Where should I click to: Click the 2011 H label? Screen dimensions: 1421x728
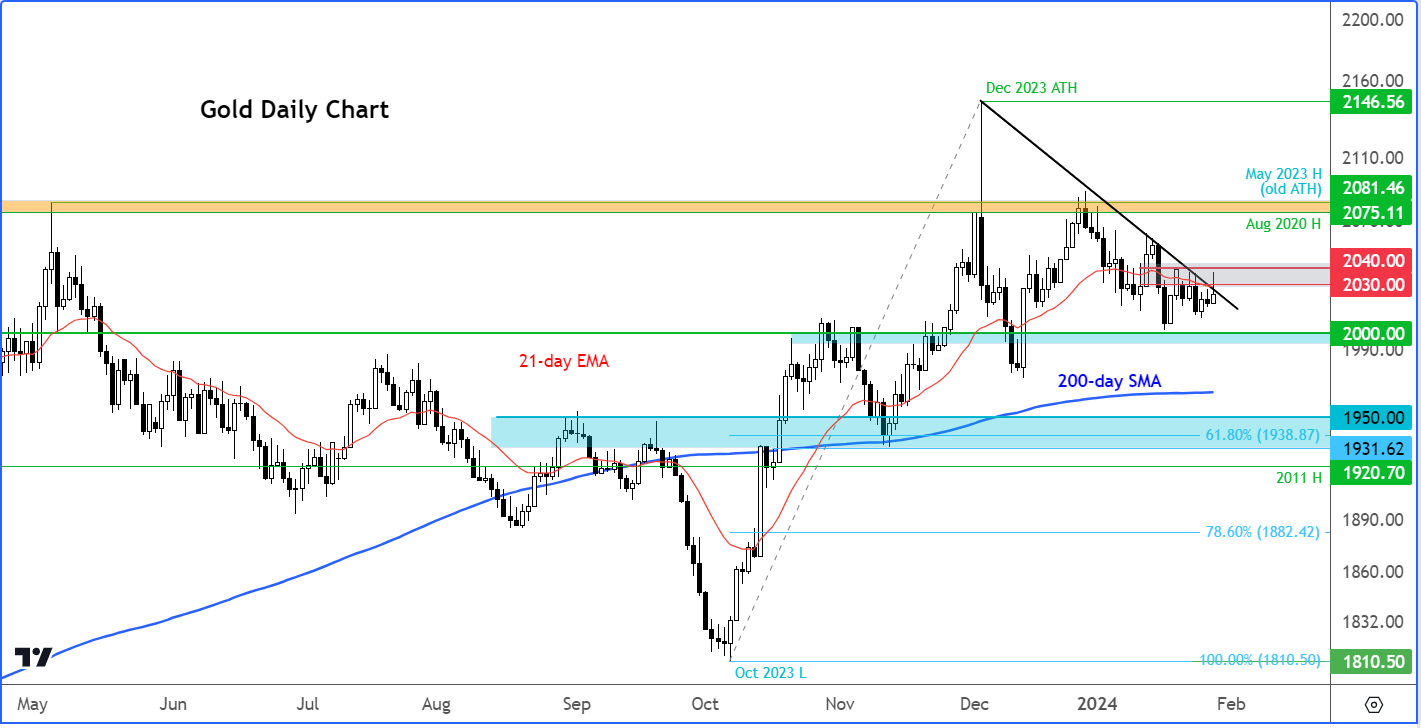(1298, 478)
